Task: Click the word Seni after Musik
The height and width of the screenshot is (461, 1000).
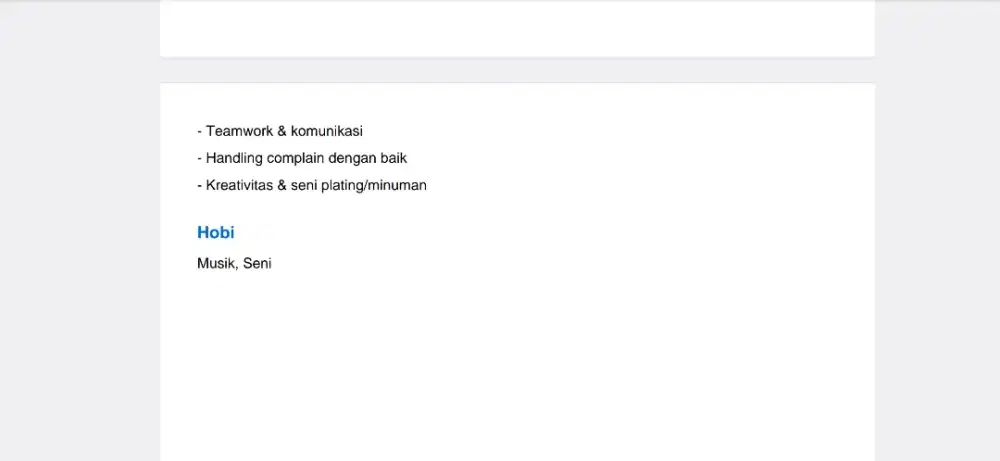Action: [257, 263]
